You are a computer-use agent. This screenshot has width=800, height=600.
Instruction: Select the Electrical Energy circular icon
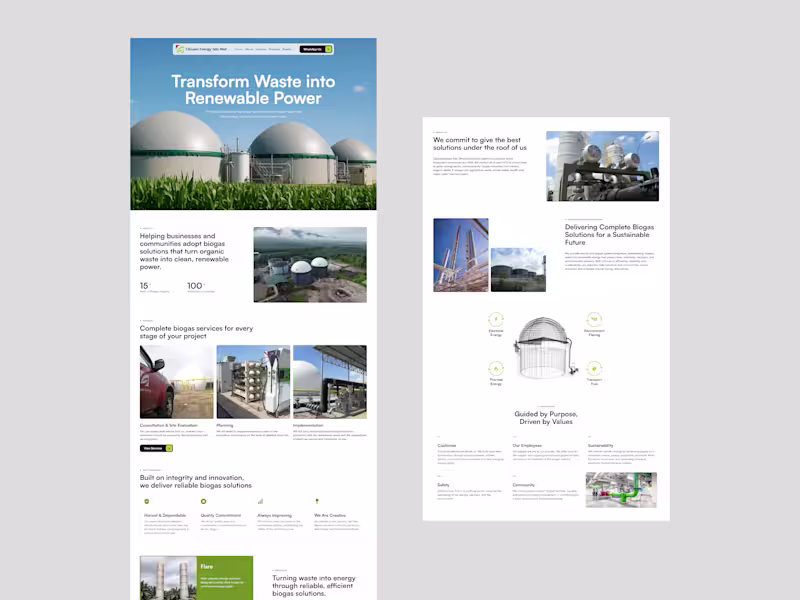click(x=495, y=317)
